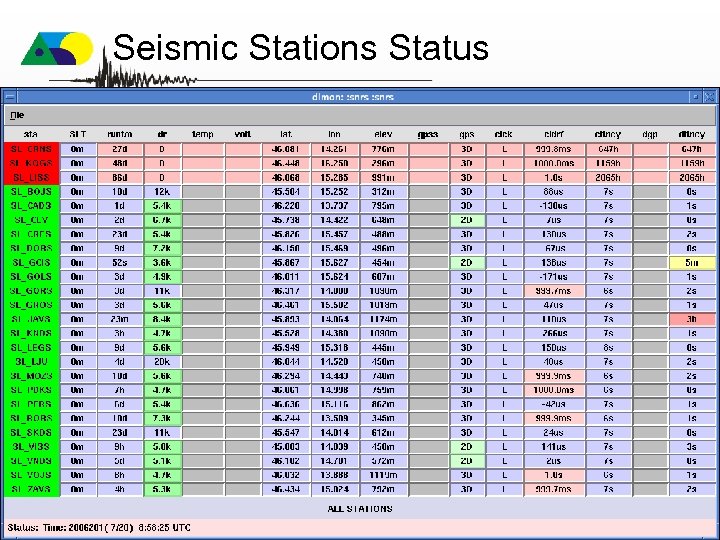Click the '-171us' clock drift cell
Viewport: 720px width, 540px height.
pyautogui.click(x=554, y=277)
